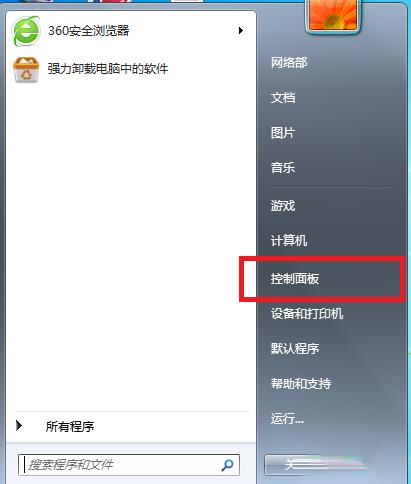Click inside 搜索程序和文件 search box
The image size is (411, 484).
pyautogui.click(x=129, y=465)
